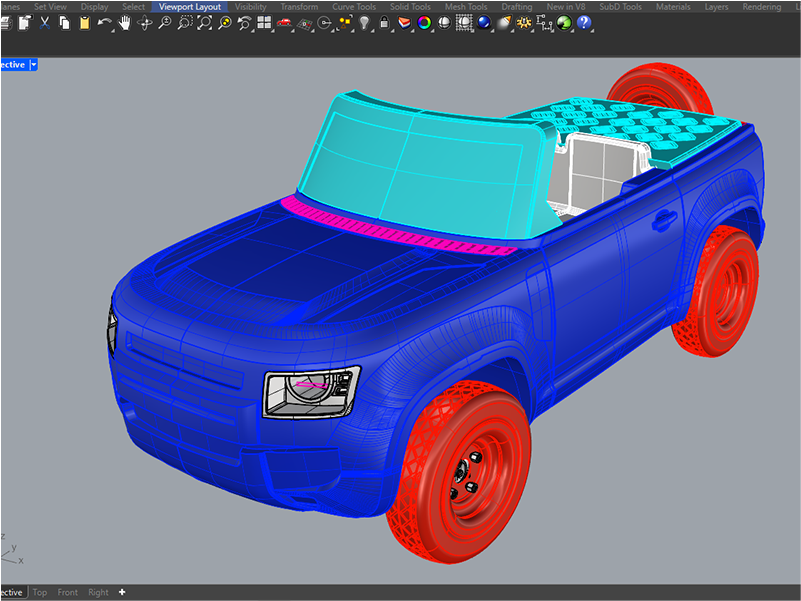Viewport: 801px width, 601px height.
Task: Click the Undo arrow icon
Action: click(x=104, y=22)
